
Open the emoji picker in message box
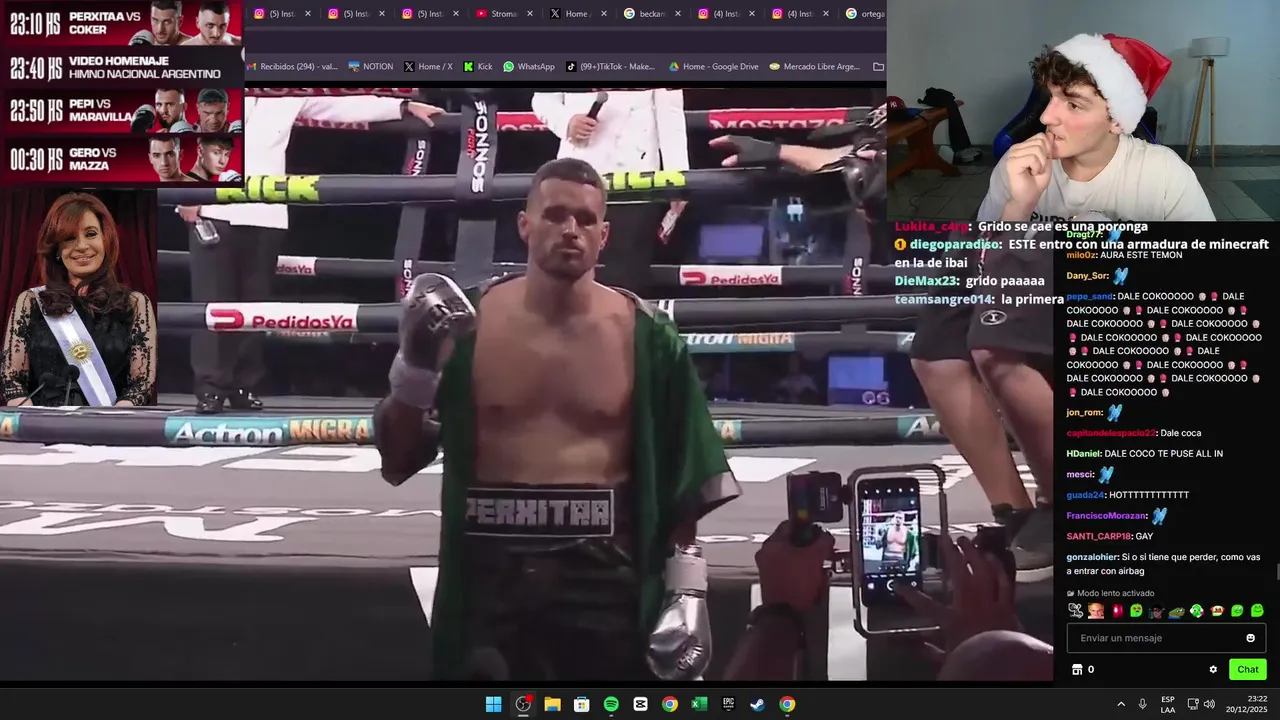[x=1250, y=638]
